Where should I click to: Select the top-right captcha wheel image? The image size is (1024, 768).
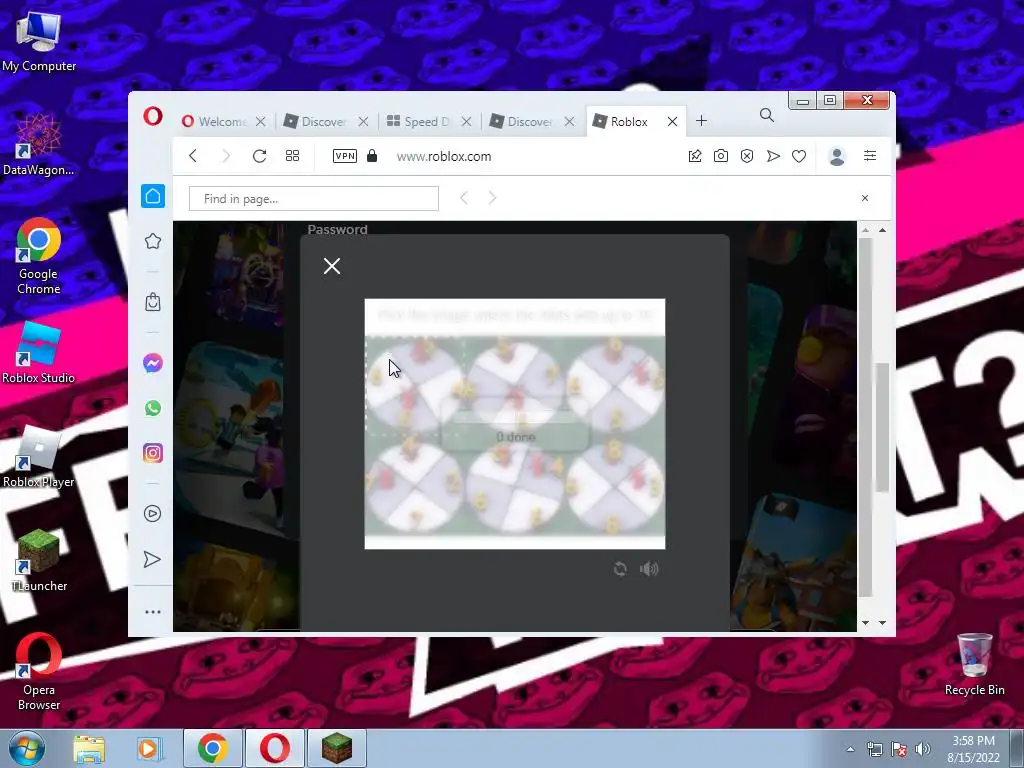[x=615, y=385]
